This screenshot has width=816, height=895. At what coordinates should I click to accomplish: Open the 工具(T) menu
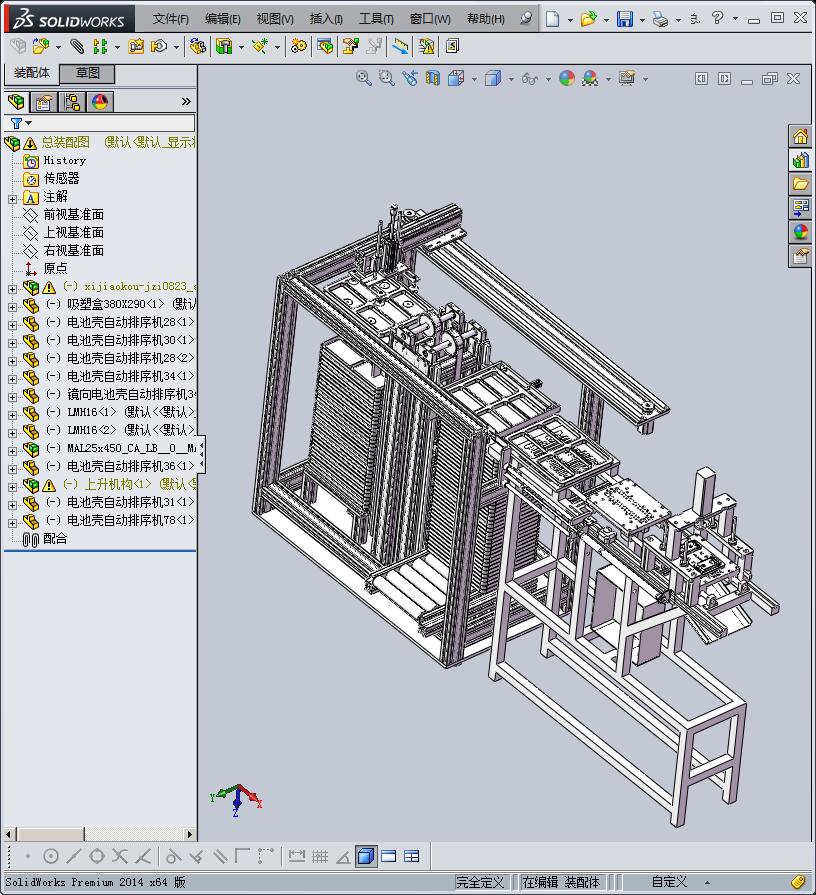tap(376, 19)
